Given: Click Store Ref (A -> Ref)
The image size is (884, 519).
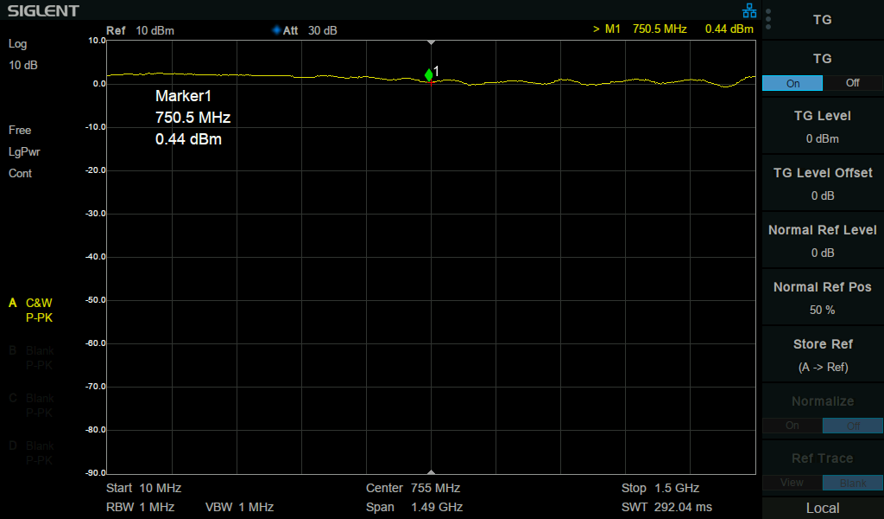Looking at the screenshot, I should point(823,355).
